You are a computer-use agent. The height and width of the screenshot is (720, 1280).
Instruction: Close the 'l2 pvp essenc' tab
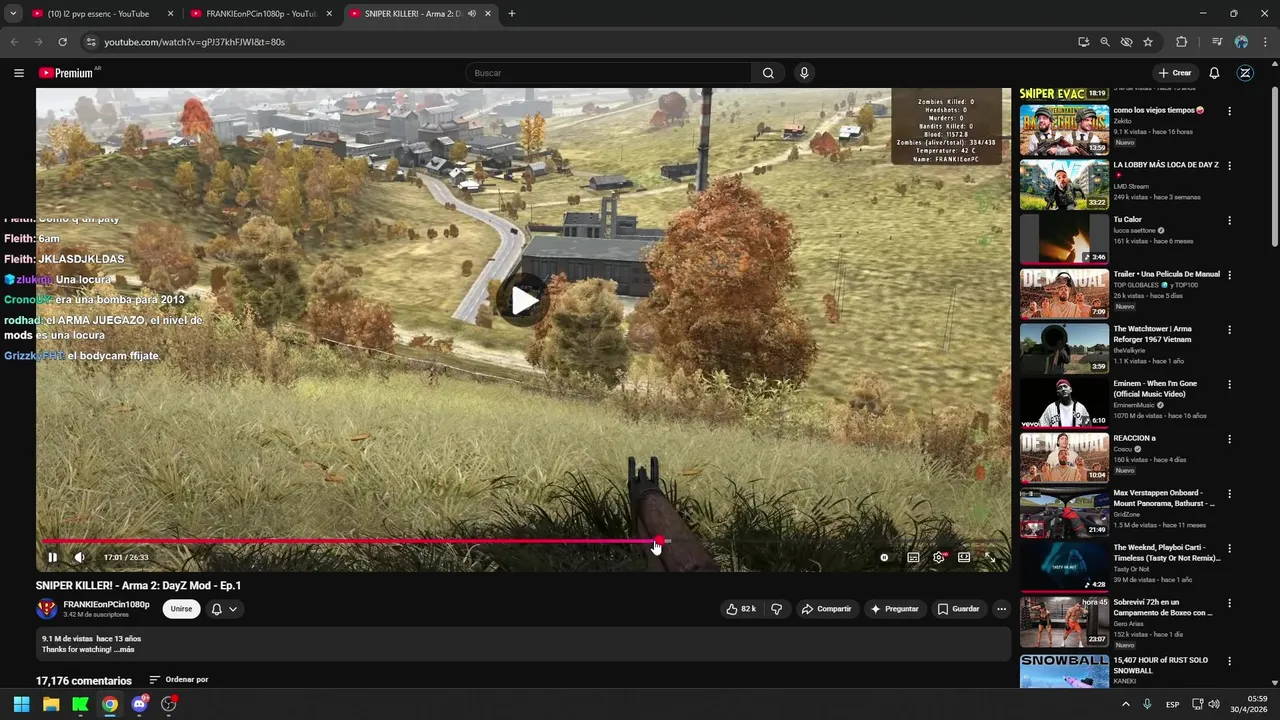point(170,14)
